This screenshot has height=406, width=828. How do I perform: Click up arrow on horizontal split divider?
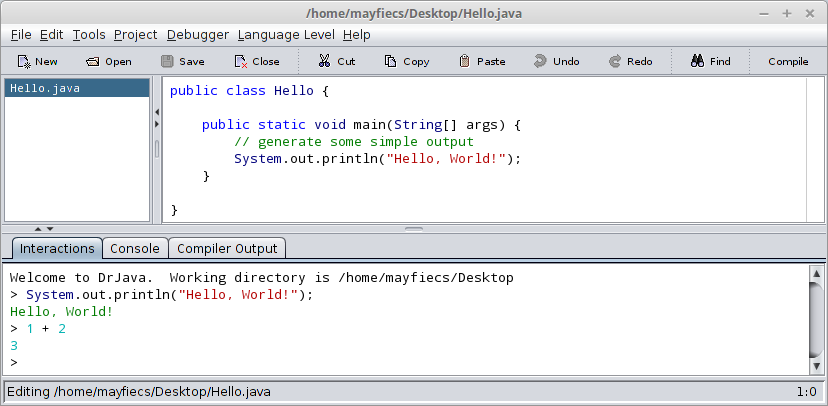pyautogui.click(x=37, y=229)
